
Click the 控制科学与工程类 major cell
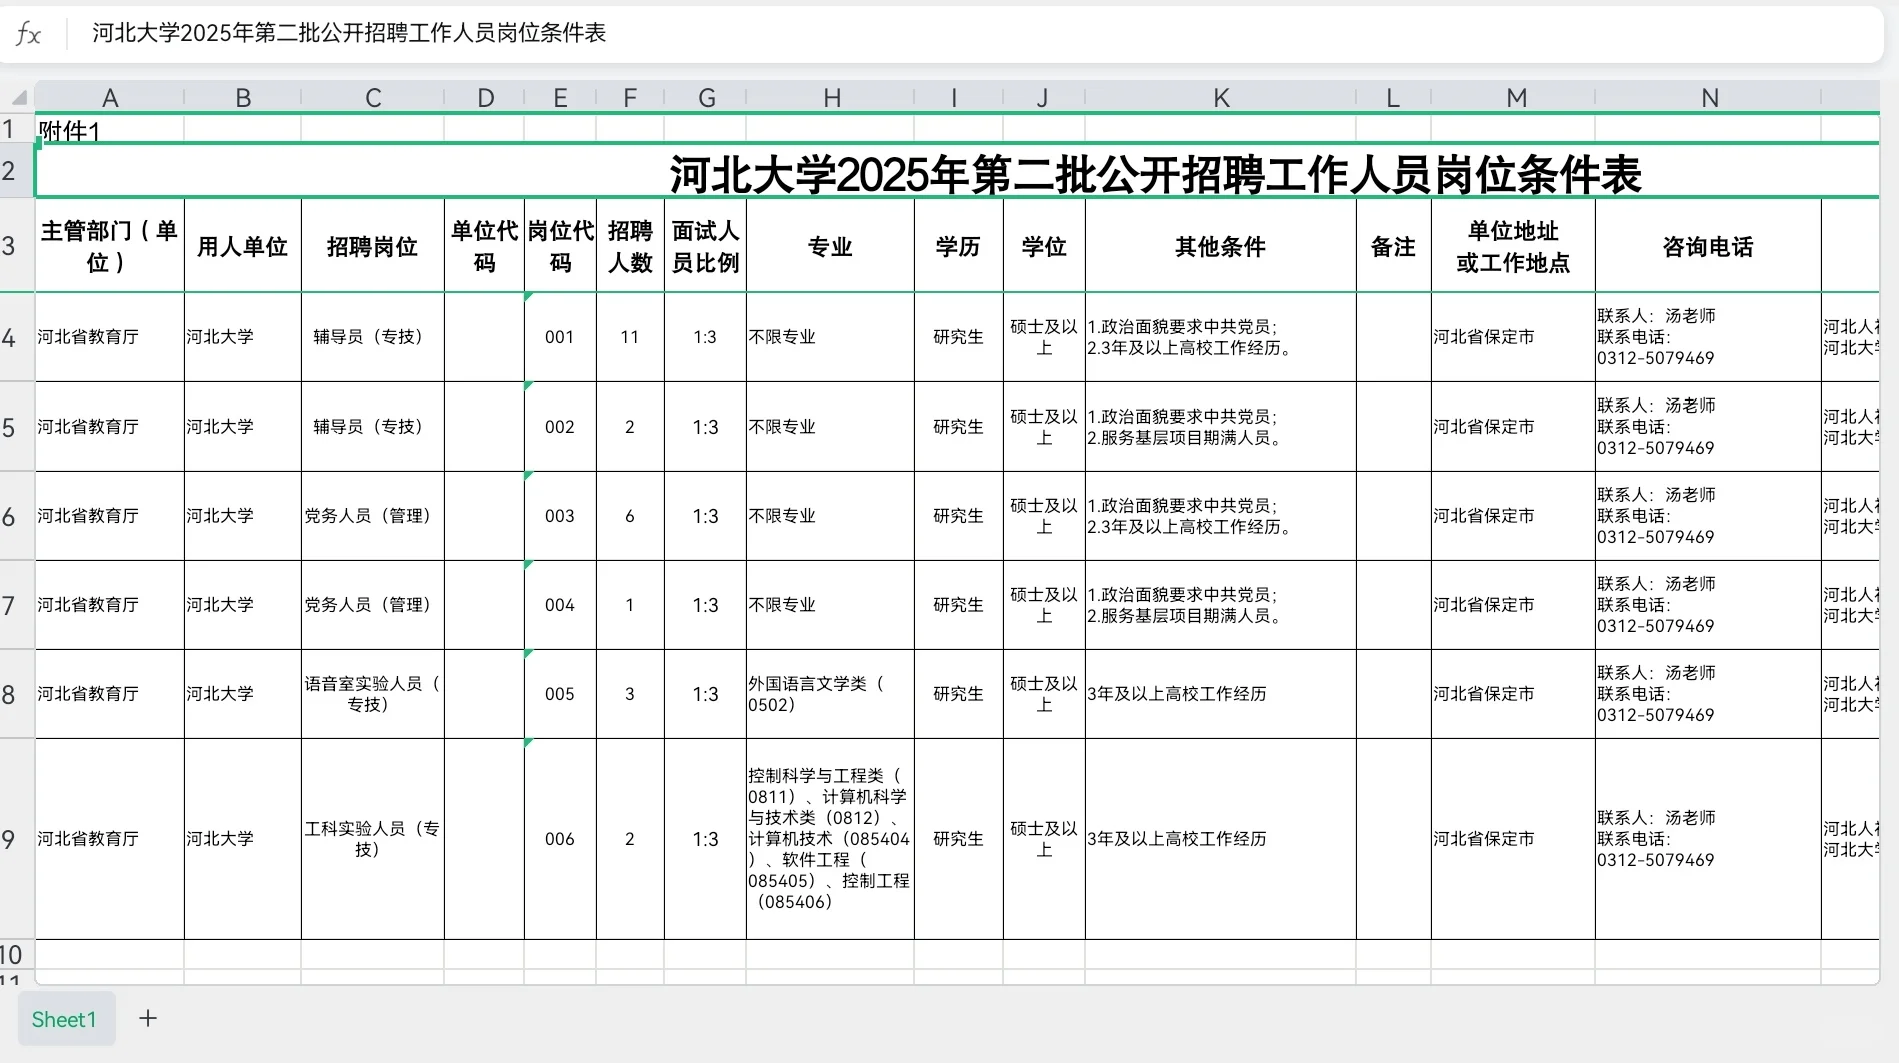click(831, 839)
